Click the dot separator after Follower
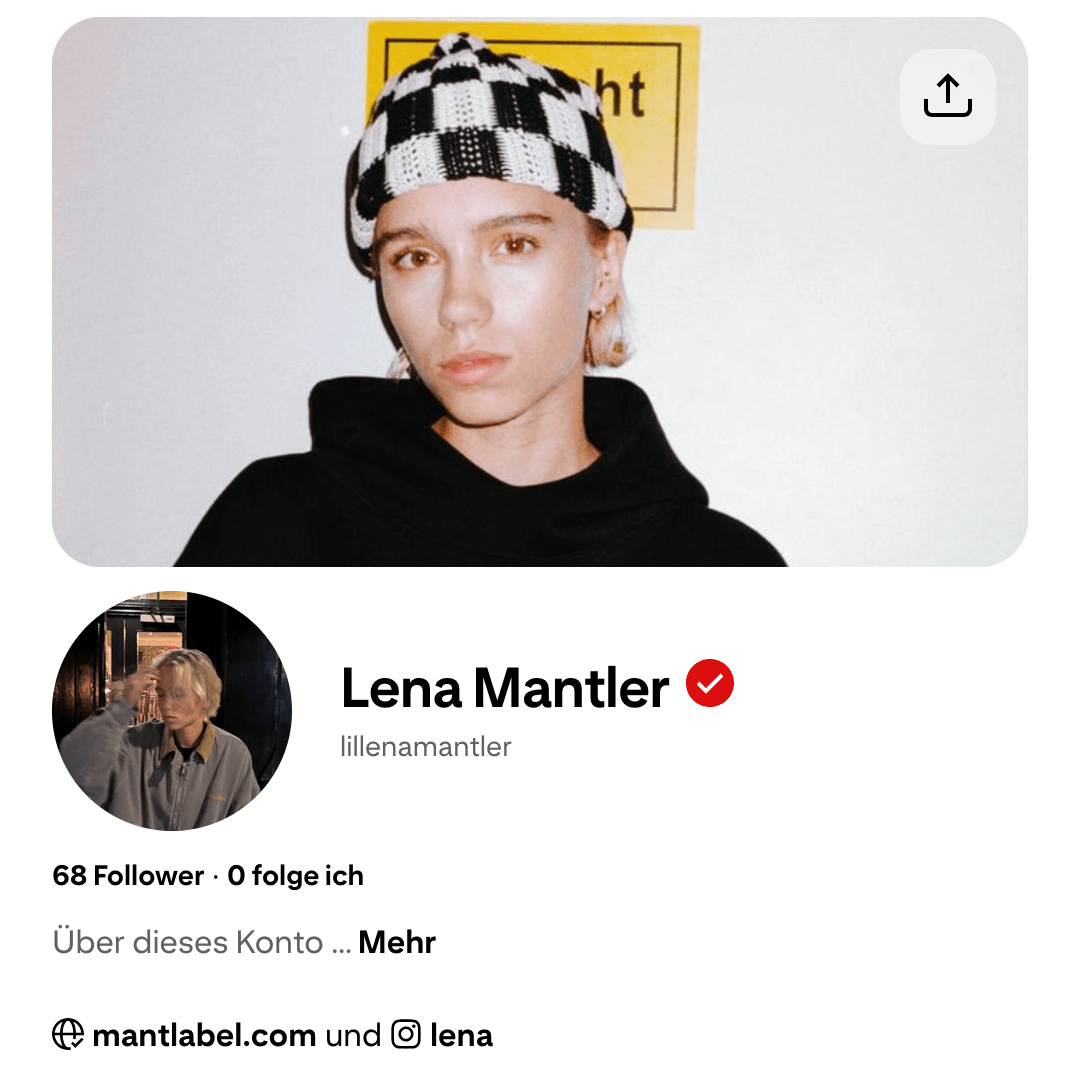Viewport: 1078px width, 1090px height. pyautogui.click(x=215, y=877)
